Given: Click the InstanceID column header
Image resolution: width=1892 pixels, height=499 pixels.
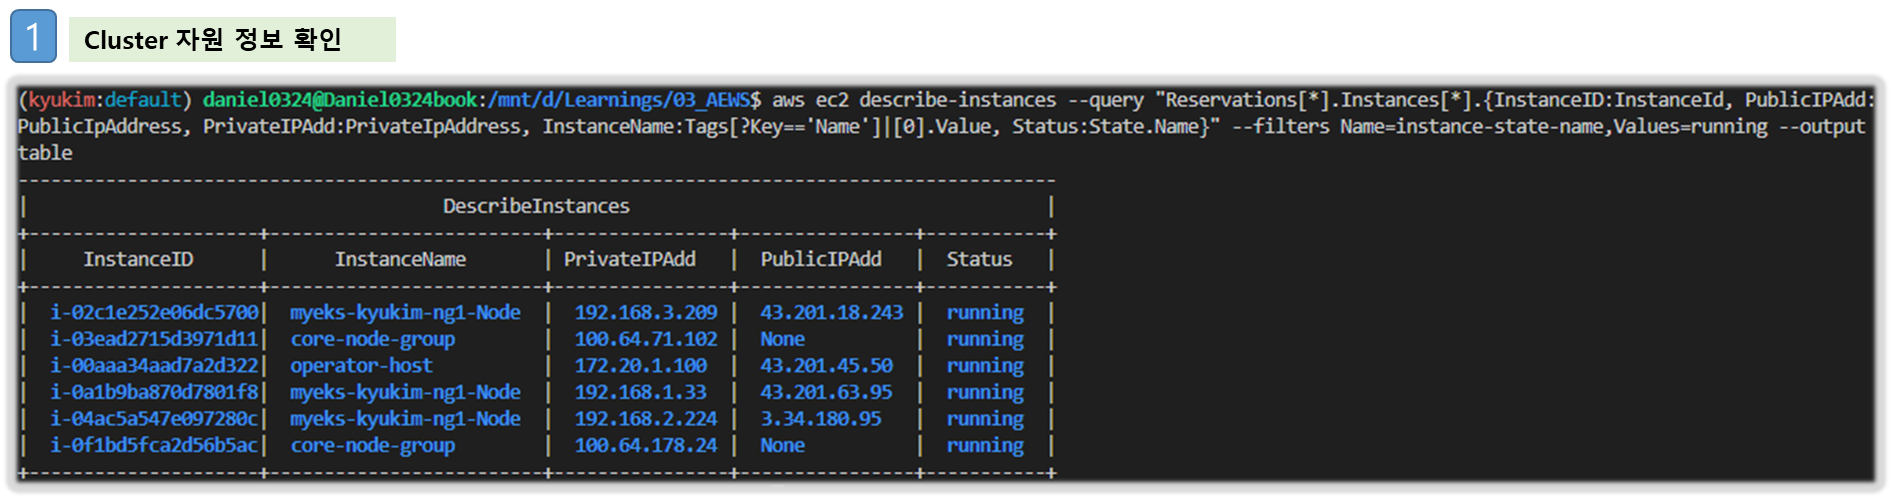Looking at the screenshot, I should click(138, 259).
